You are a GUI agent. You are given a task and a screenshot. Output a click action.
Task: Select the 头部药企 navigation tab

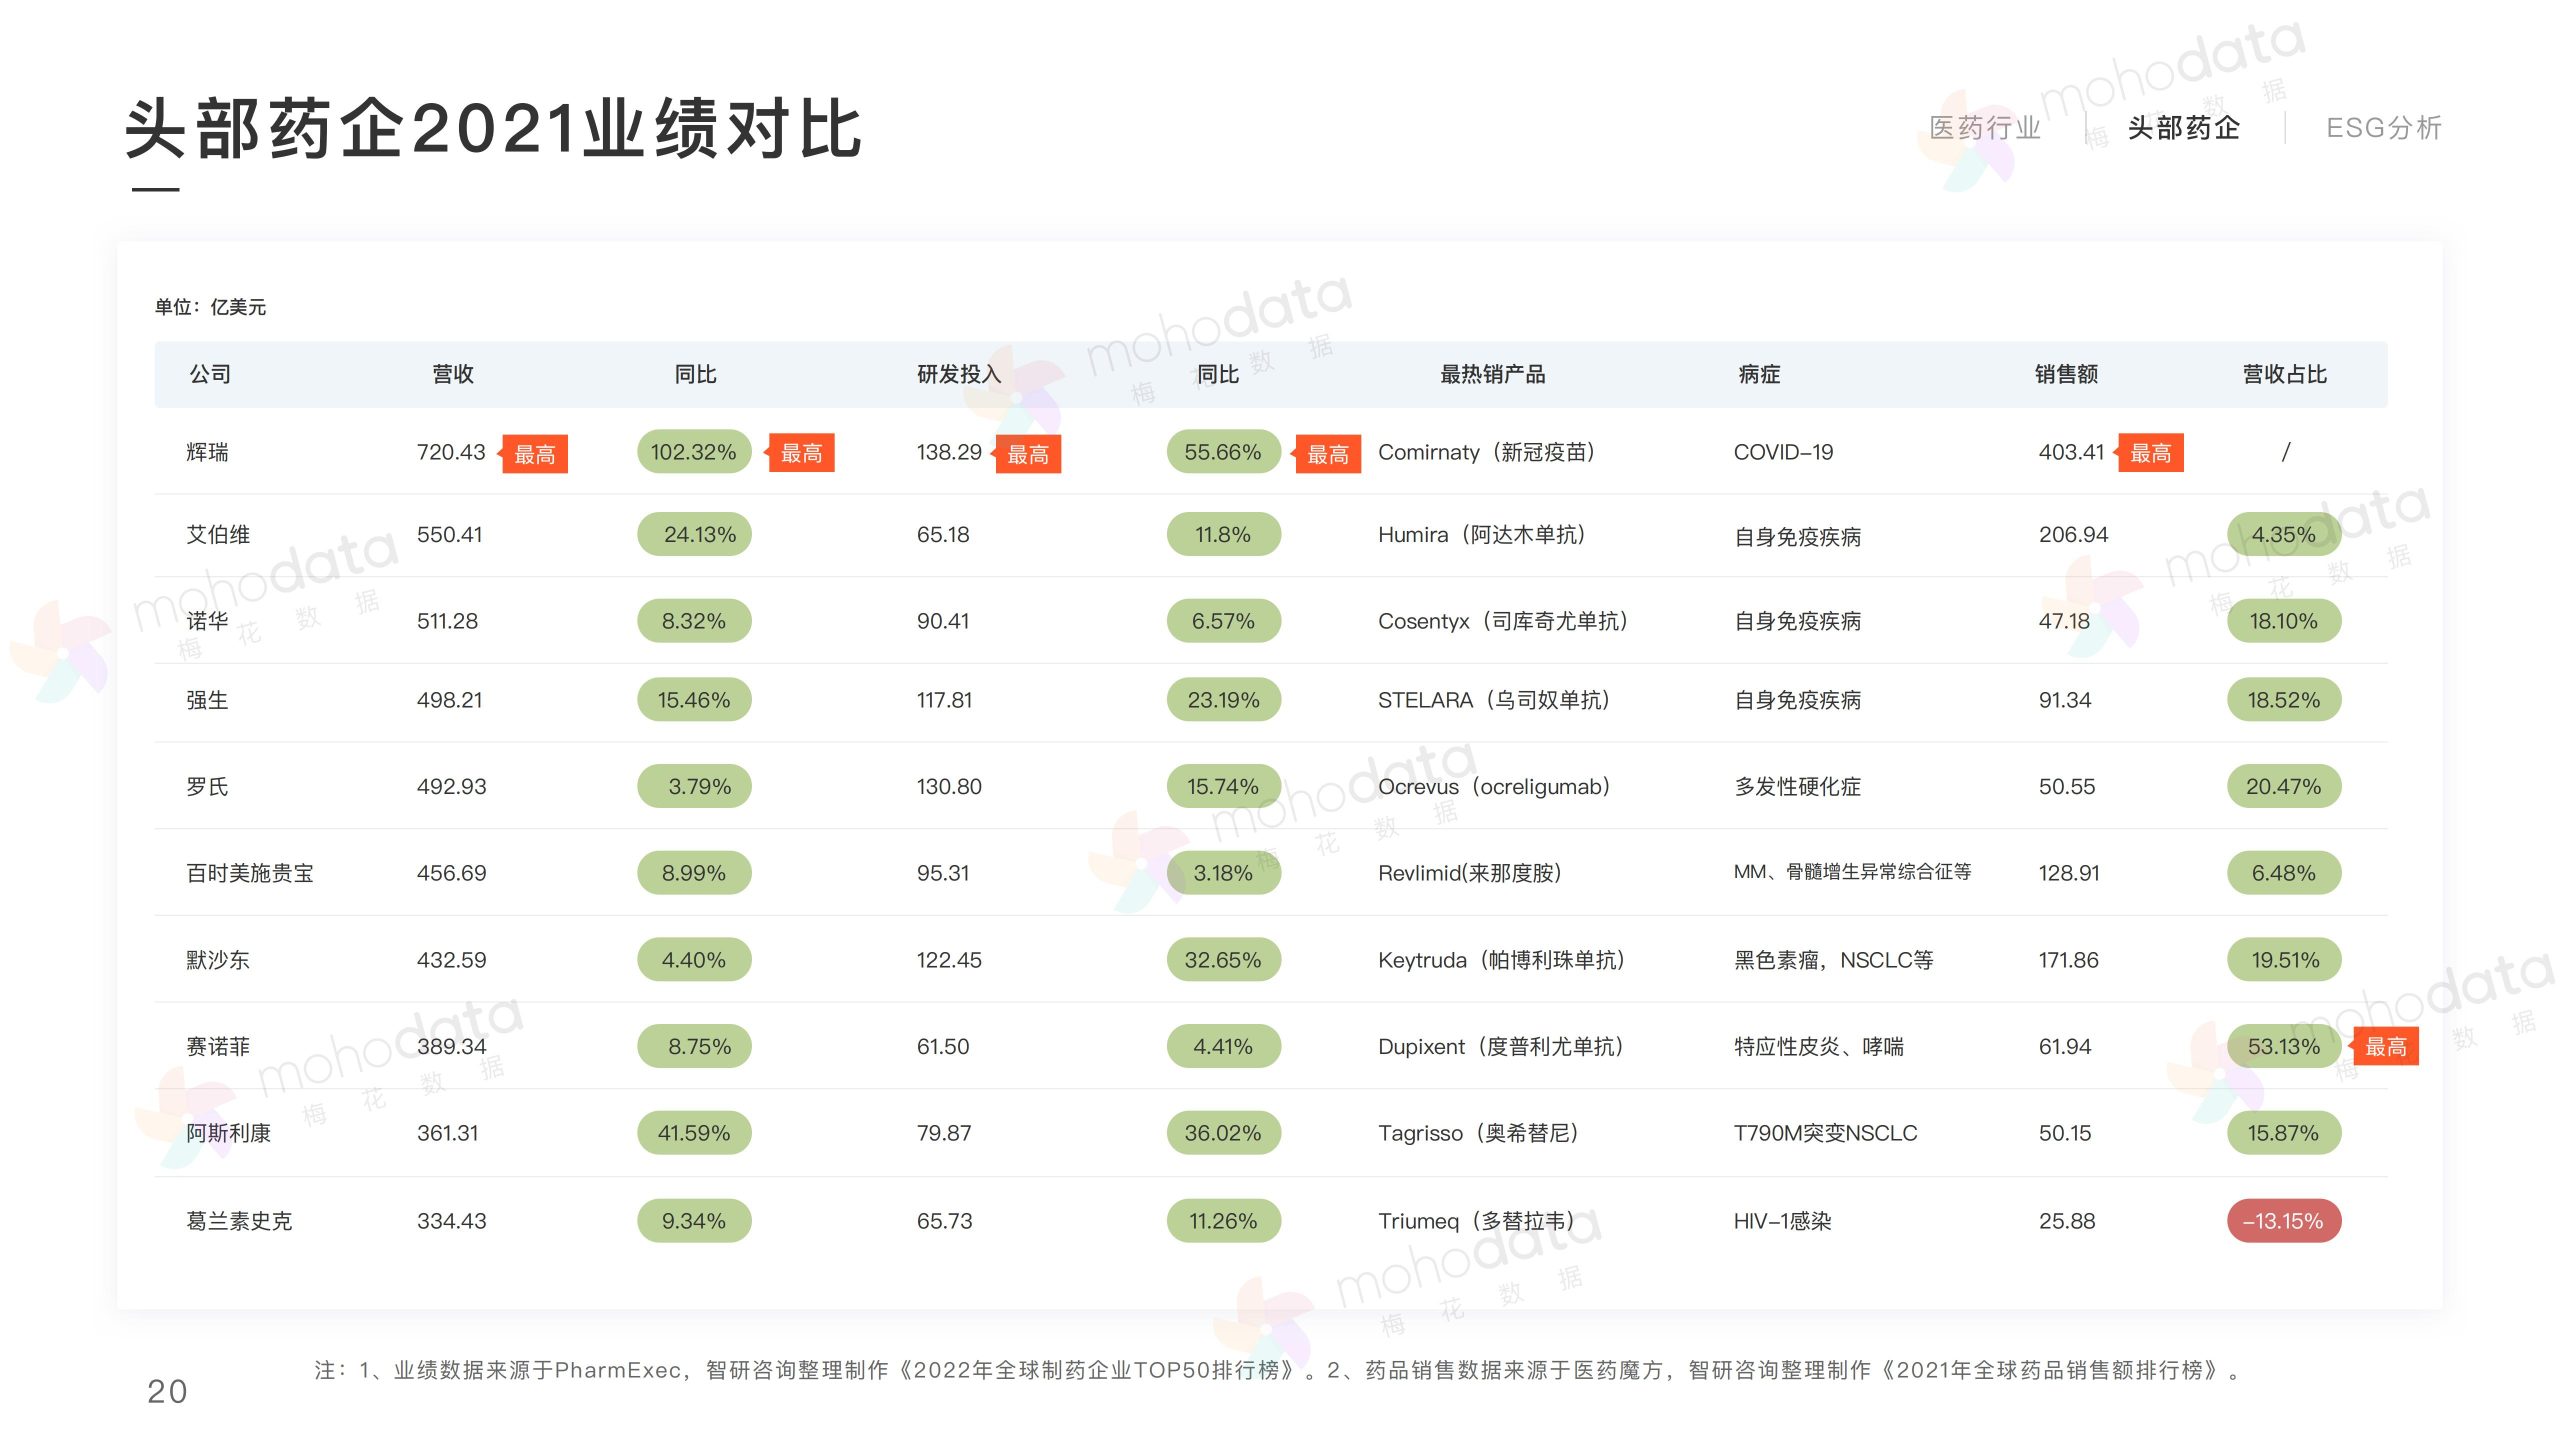point(2183,128)
